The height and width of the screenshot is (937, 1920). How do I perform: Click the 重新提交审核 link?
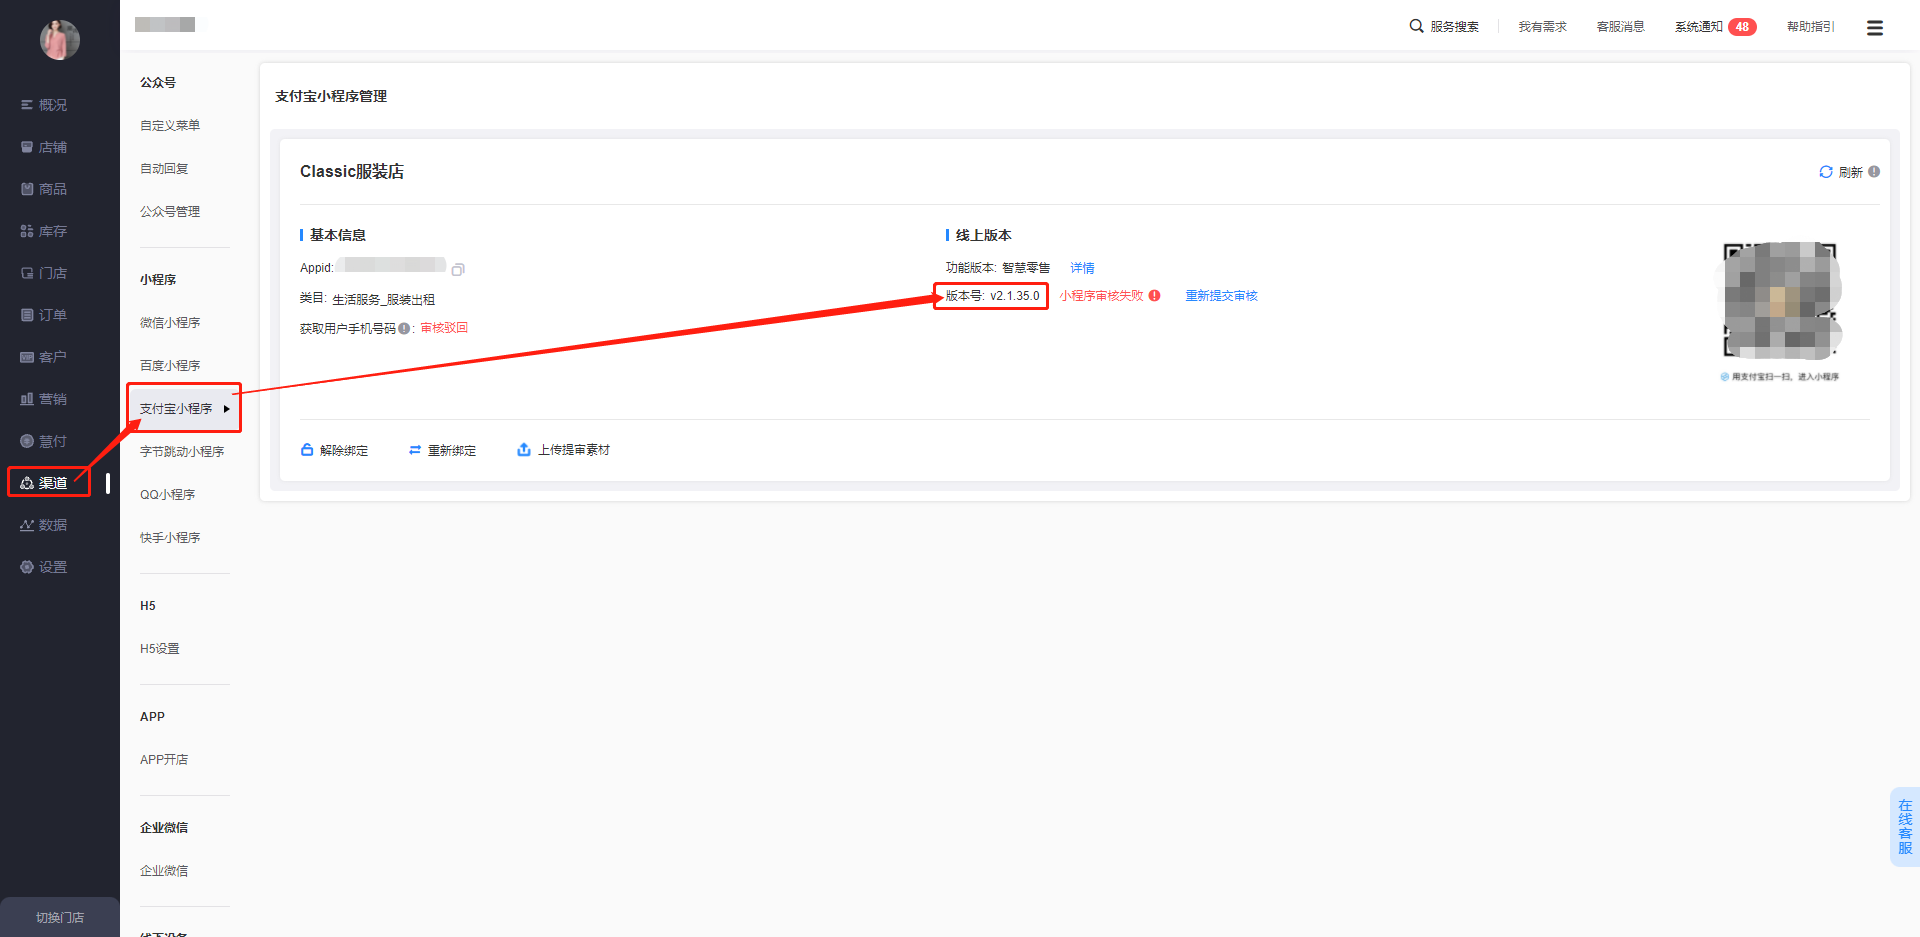1221,296
